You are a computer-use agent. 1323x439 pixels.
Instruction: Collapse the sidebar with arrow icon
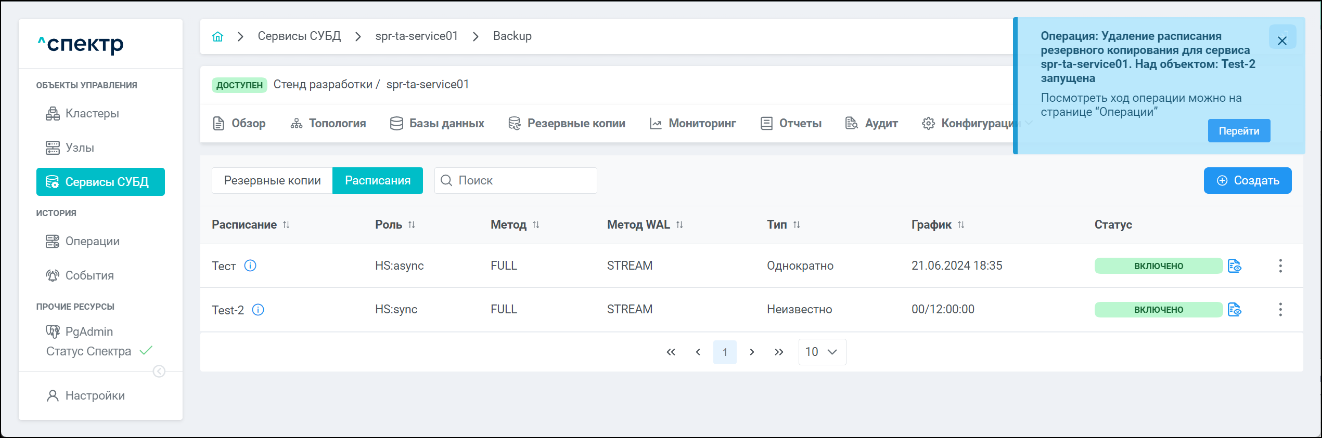[158, 371]
